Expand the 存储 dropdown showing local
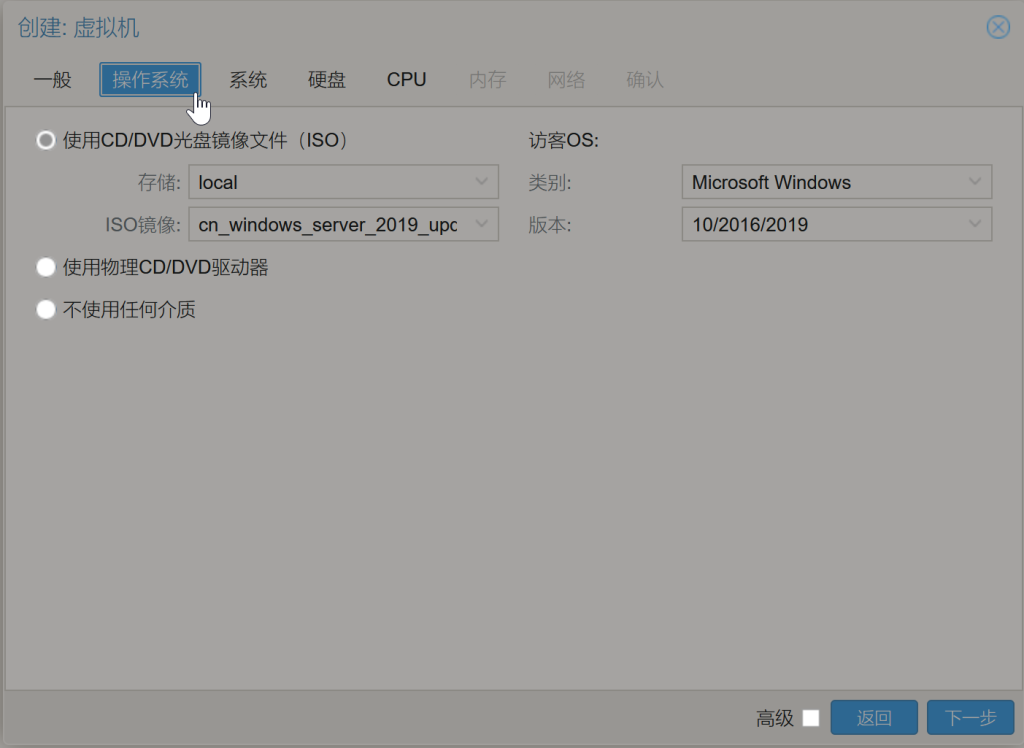This screenshot has height=748, width=1024. tap(343, 182)
